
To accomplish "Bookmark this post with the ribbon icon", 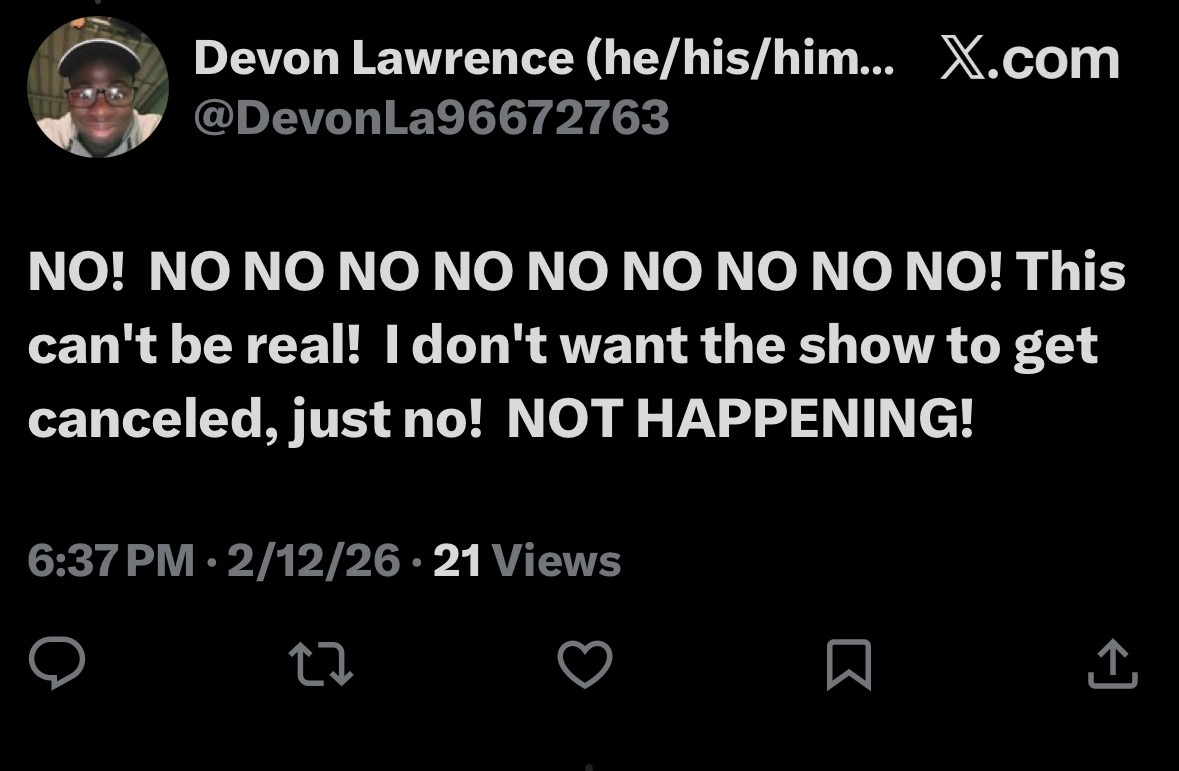I will coord(849,664).
